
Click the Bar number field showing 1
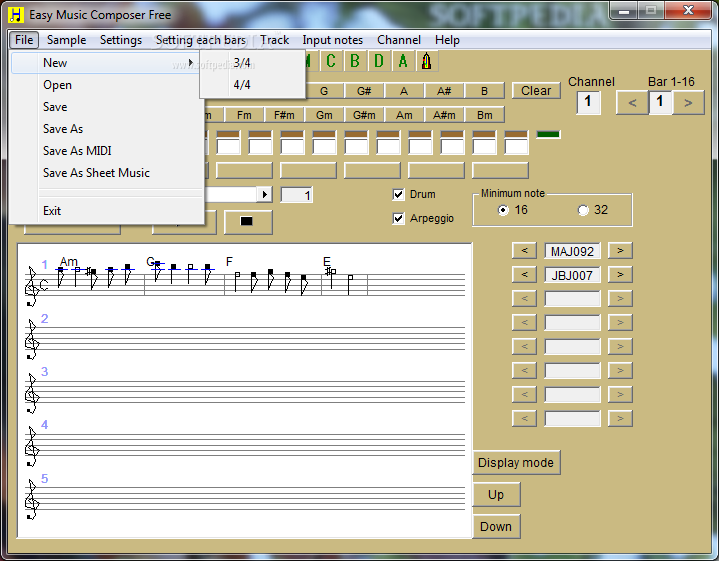660,102
